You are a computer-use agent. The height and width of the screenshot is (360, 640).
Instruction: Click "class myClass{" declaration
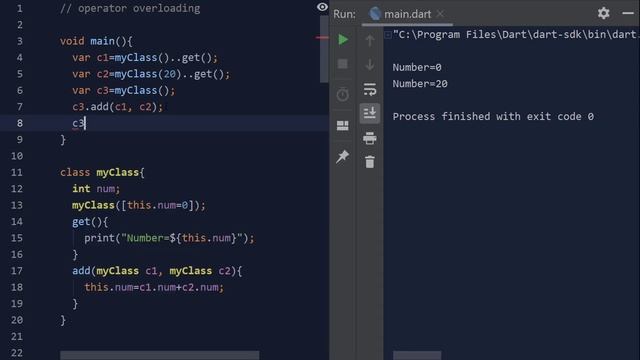click(x=102, y=173)
